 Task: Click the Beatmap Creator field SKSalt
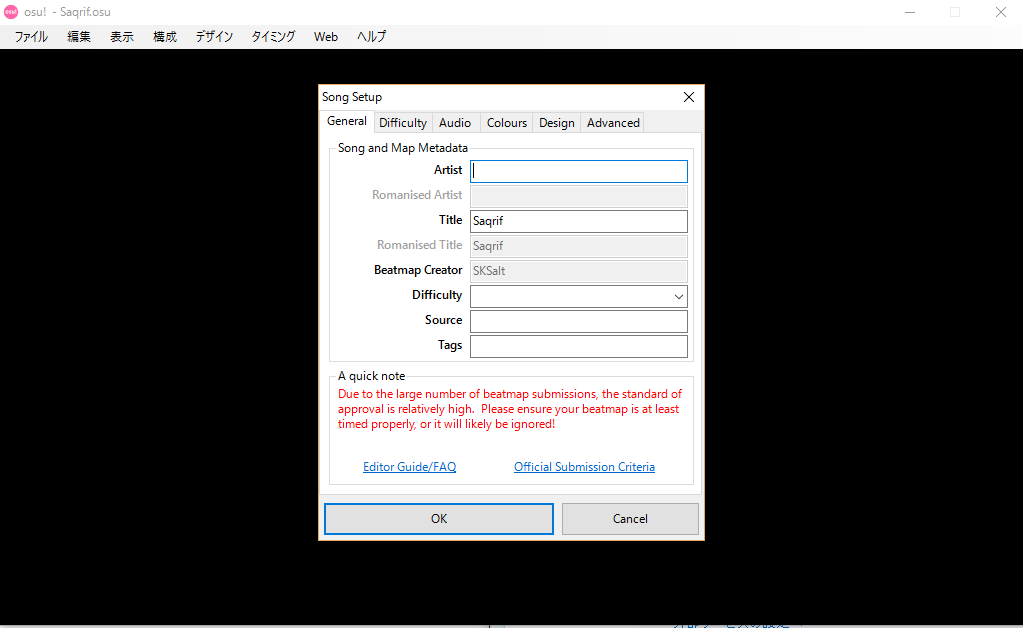click(579, 271)
